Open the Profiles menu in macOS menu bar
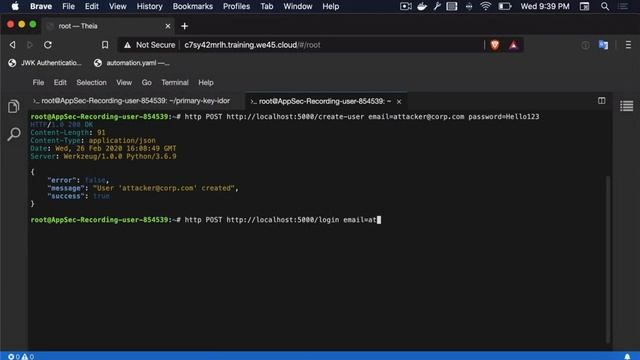Image resolution: width=640 pixels, height=360 pixels. pos(236,6)
